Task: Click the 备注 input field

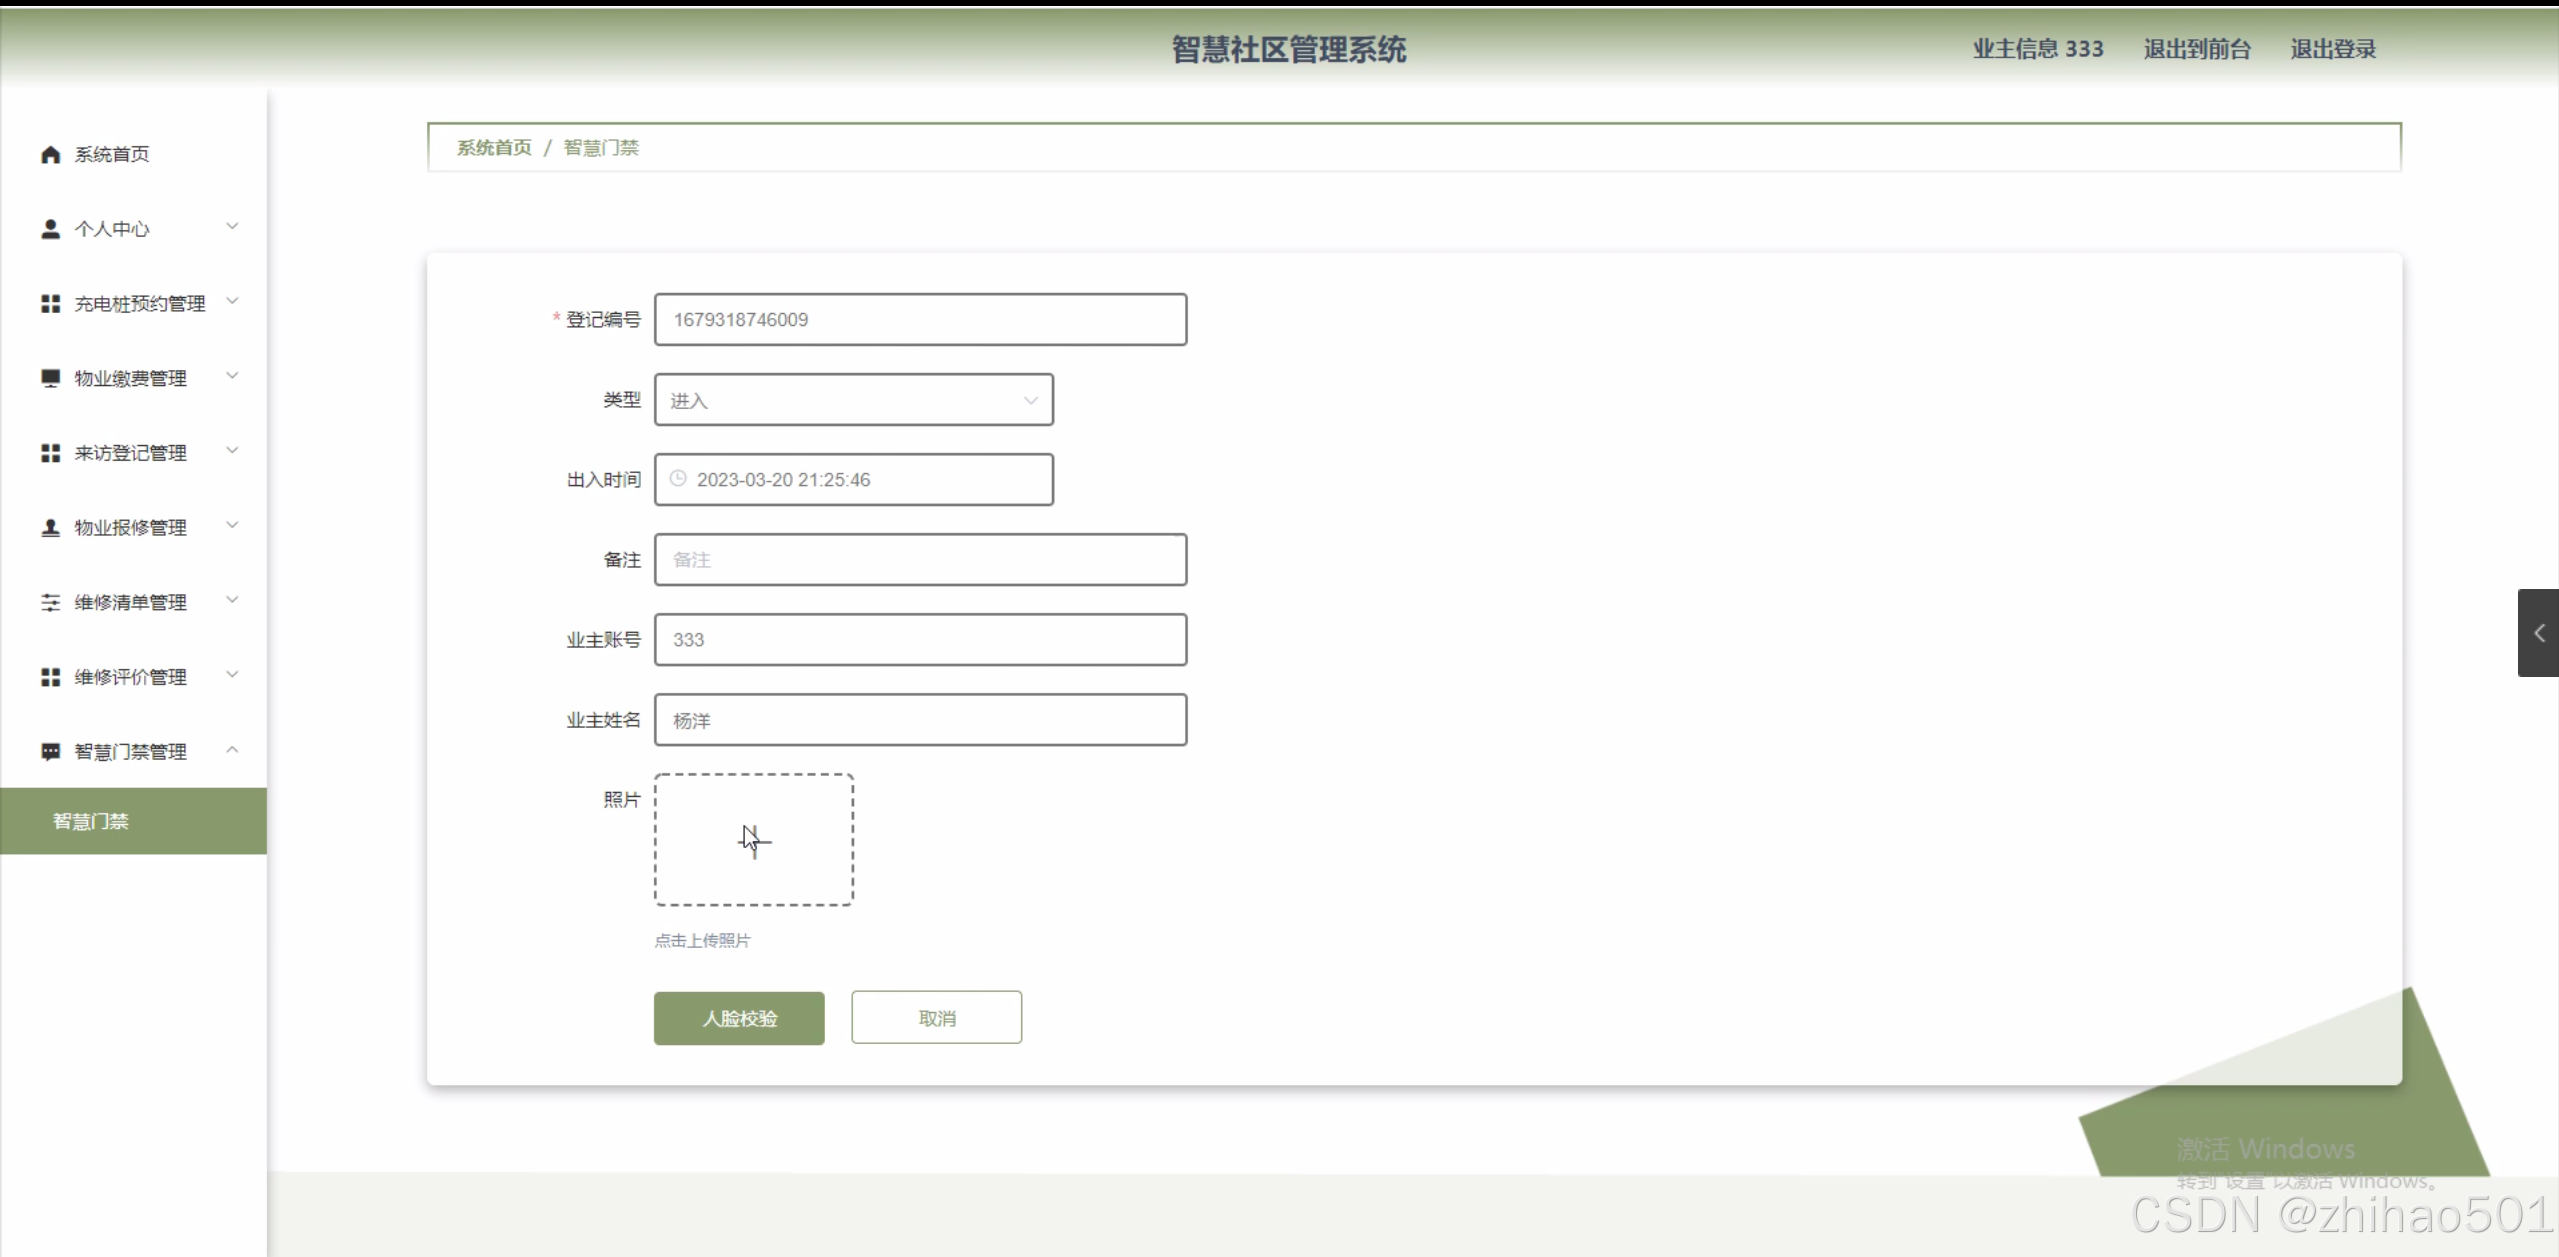Action: point(920,560)
